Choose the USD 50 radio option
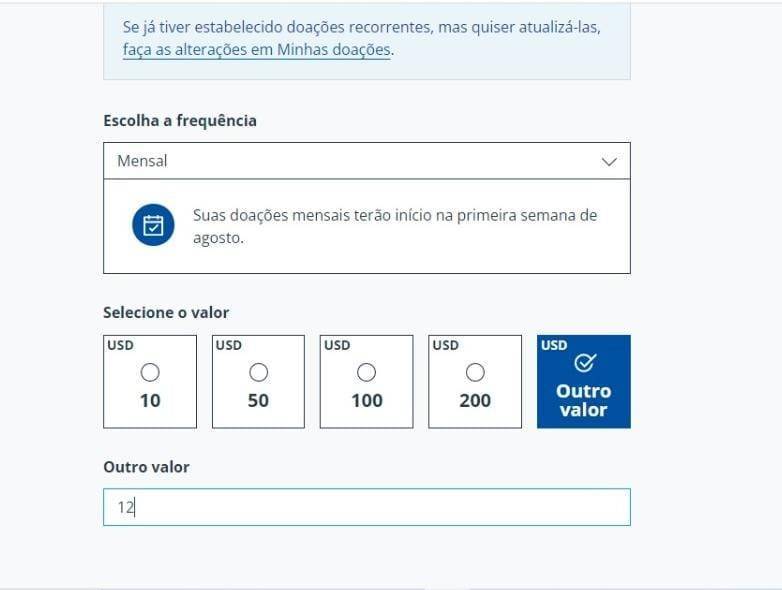 click(x=258, y=372)
